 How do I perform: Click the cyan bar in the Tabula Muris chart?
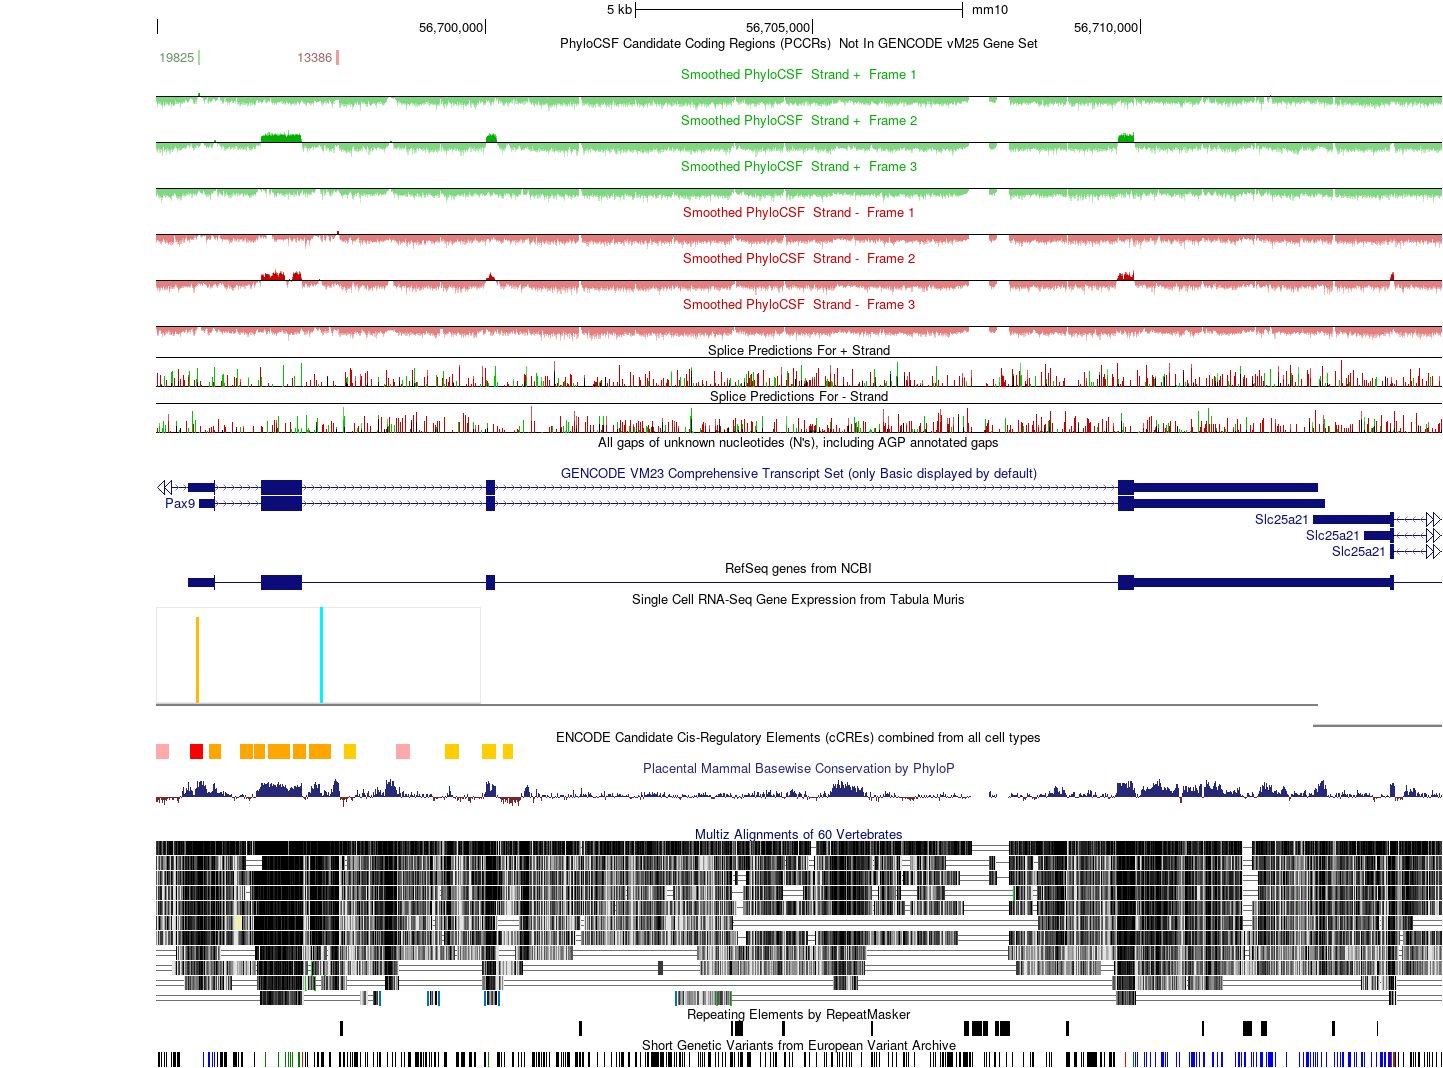(321, 655)
